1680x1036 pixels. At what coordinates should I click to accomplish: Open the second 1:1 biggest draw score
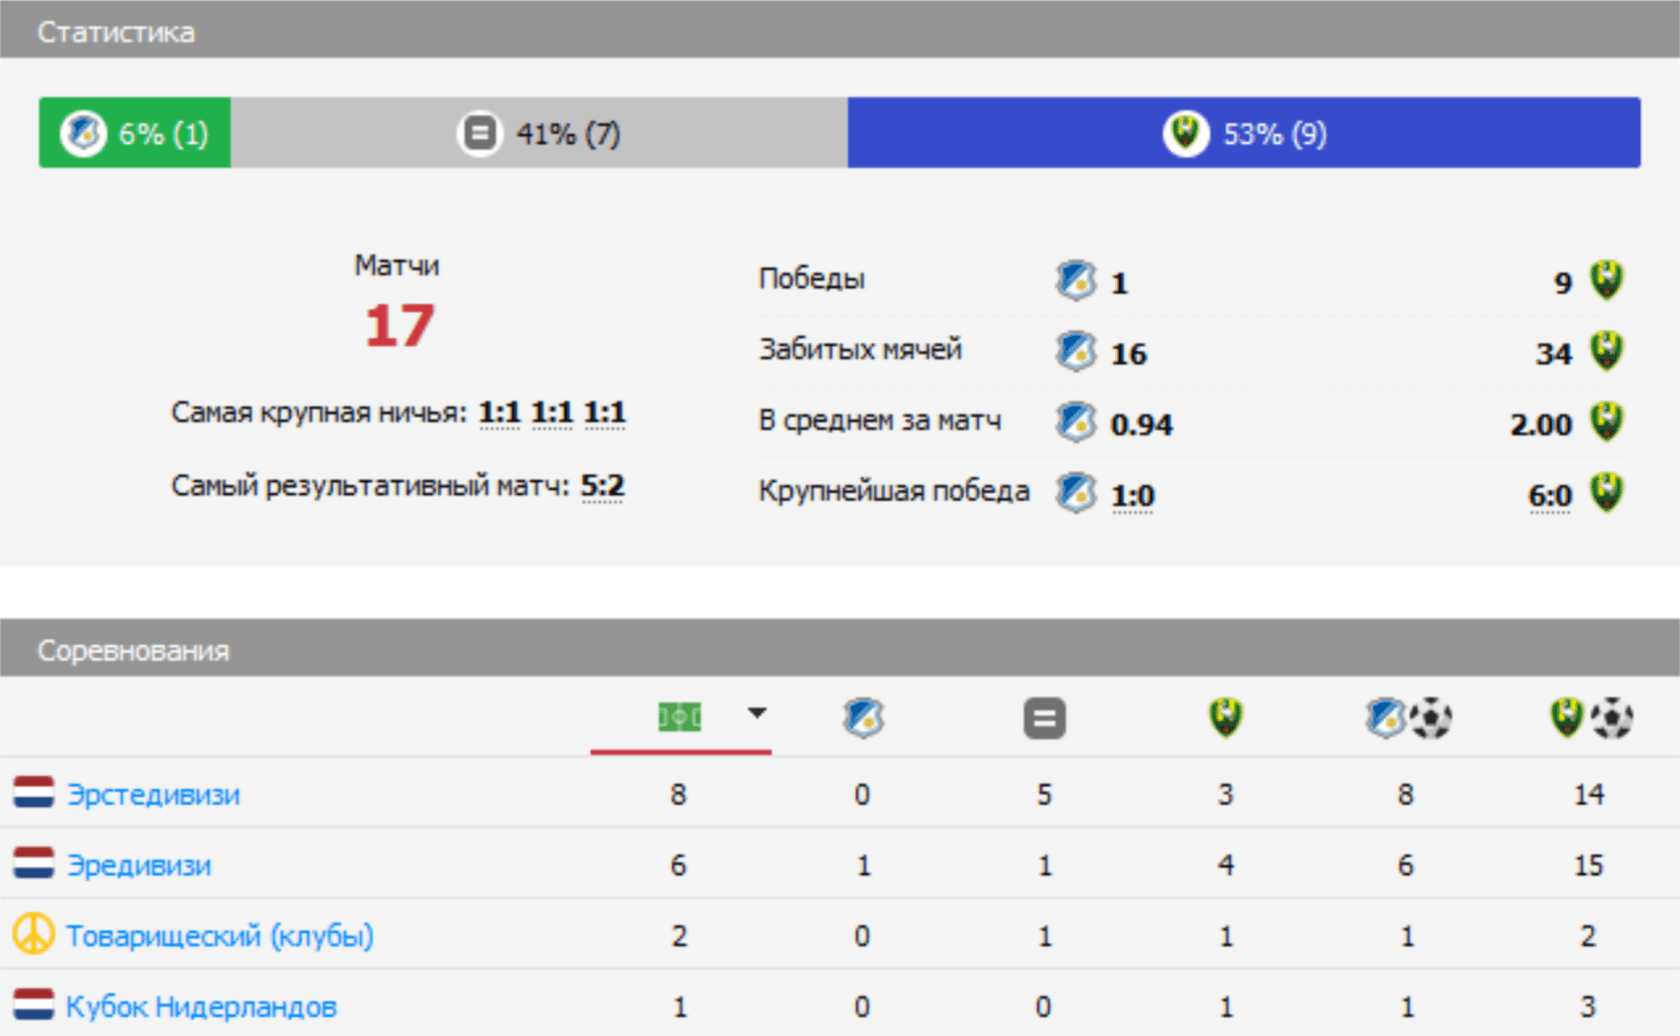coord(552,413)
